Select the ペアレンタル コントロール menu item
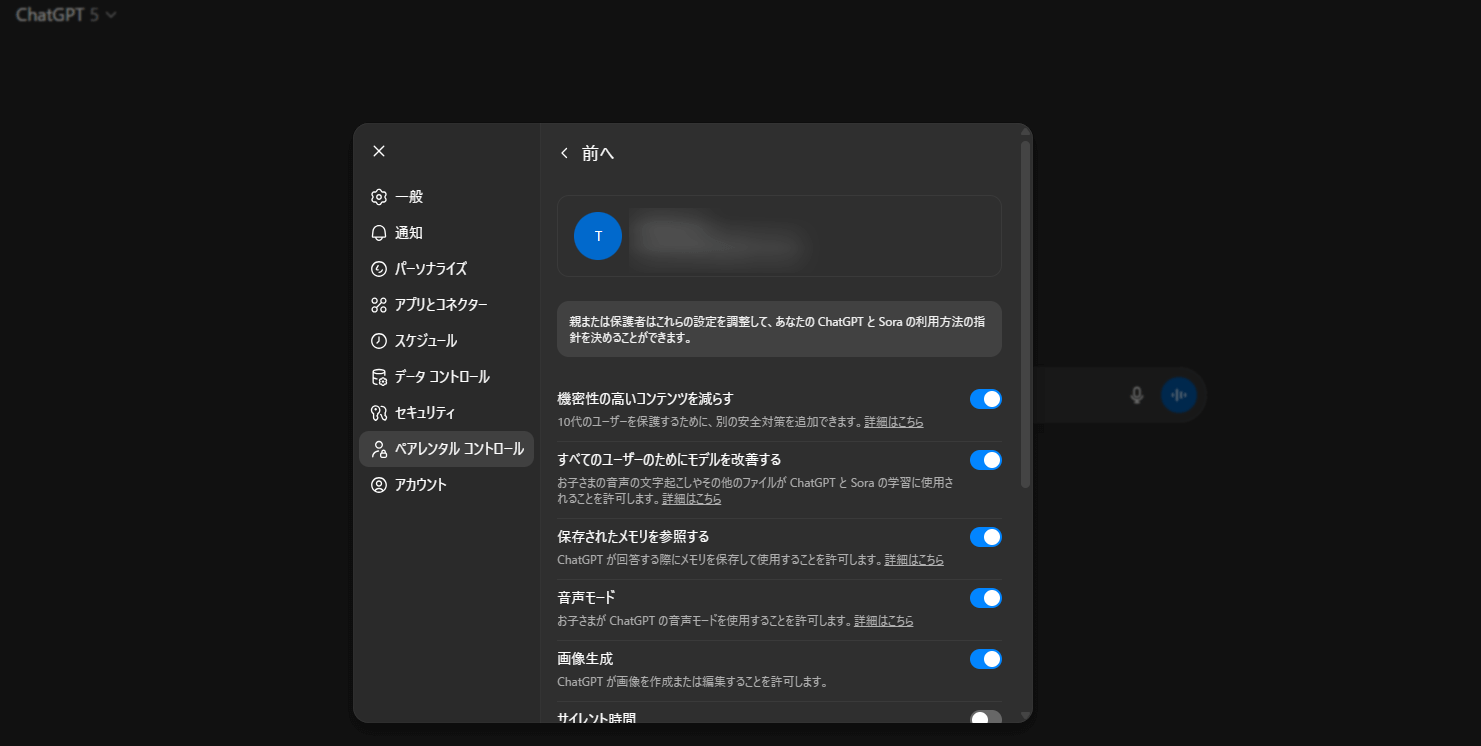The image size is (1481, 746). click(x=446, y=449)
